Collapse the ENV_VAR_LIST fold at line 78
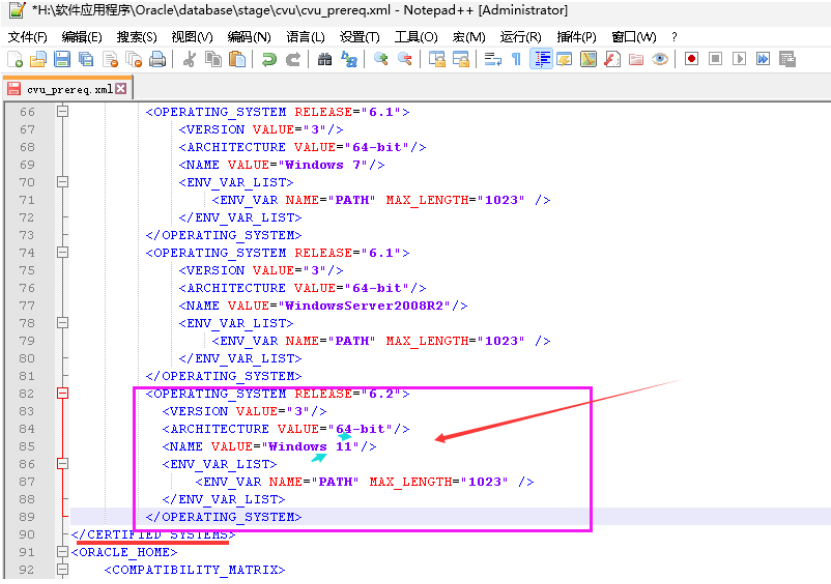Screen dimensions: 831x584 (x=63, y=323)
